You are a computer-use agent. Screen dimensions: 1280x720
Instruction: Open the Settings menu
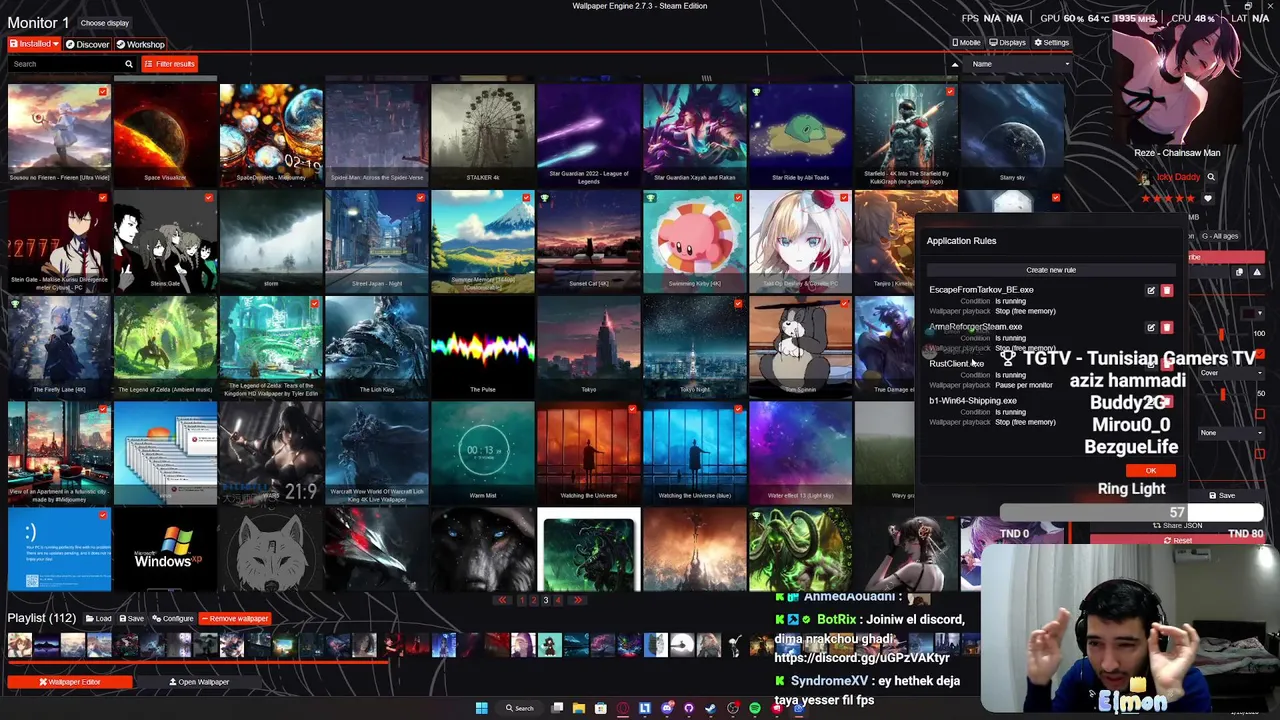(1051, 43)
